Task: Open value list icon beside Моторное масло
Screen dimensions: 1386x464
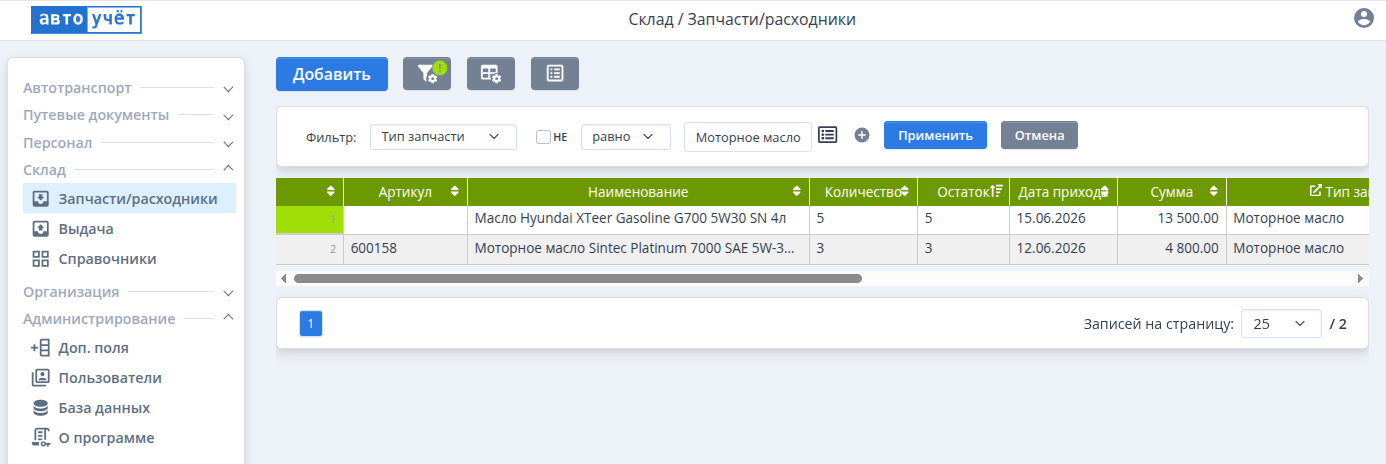Action: tap(827, 135)
